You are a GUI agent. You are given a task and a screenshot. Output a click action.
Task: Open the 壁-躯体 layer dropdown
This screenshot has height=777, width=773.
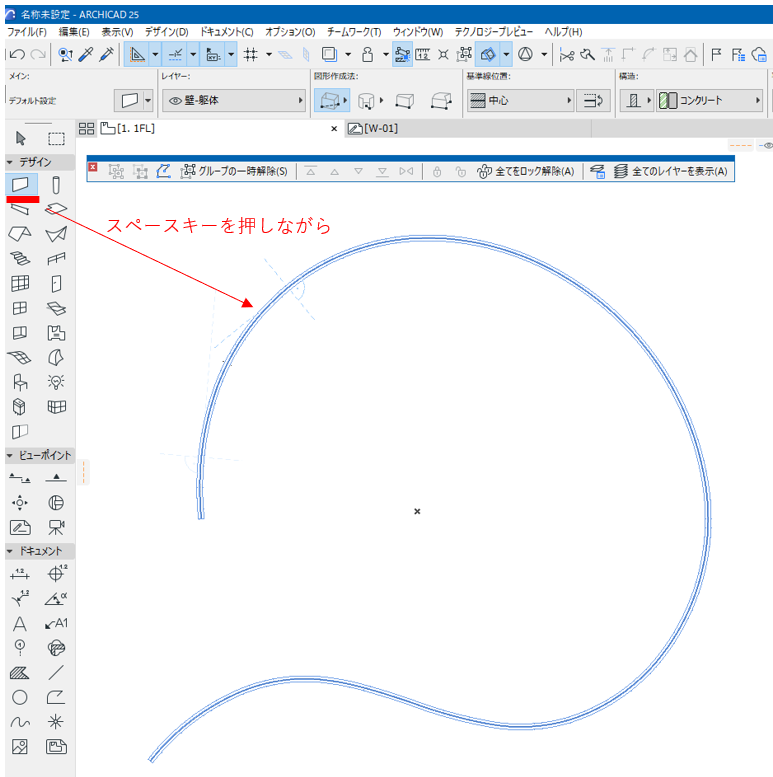[x=234, y=101]
